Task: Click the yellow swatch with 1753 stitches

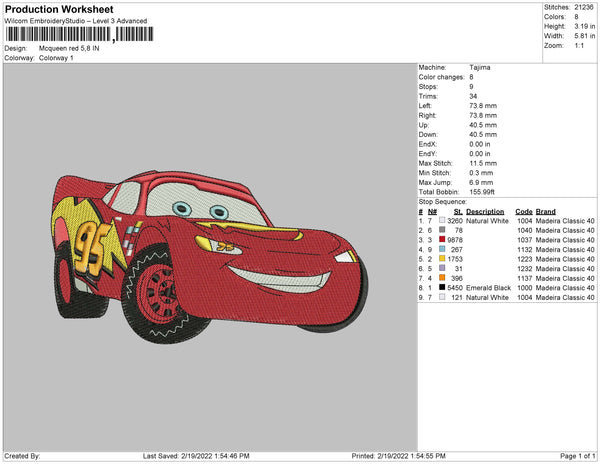Action: (442, 258)
